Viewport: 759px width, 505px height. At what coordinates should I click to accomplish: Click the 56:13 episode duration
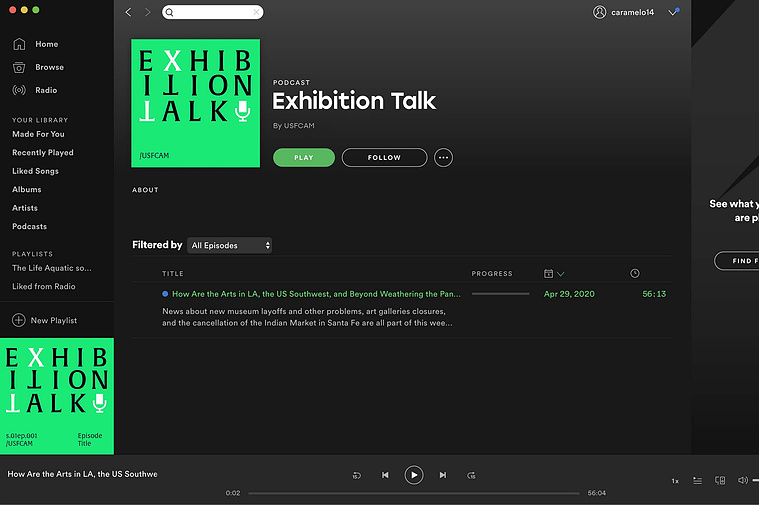(654, 294)
